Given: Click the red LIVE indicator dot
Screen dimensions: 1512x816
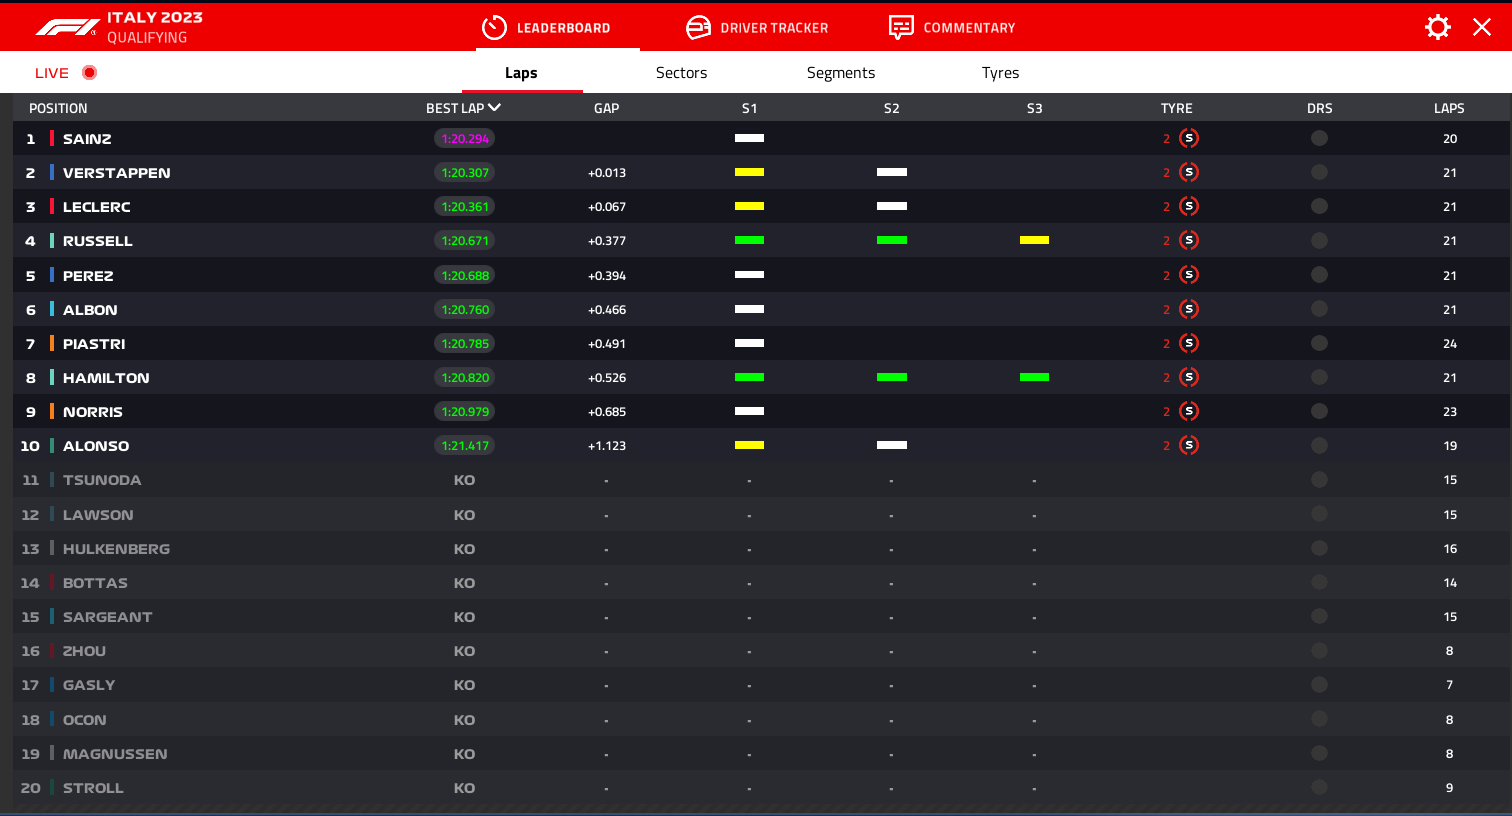Looking at the screenshot, I should click(89, 72).
